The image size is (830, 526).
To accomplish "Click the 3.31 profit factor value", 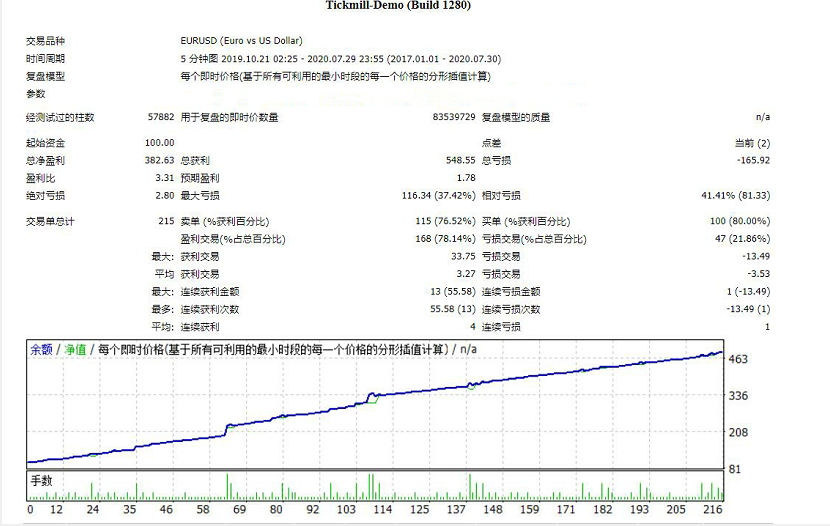I will pos(165,178).
